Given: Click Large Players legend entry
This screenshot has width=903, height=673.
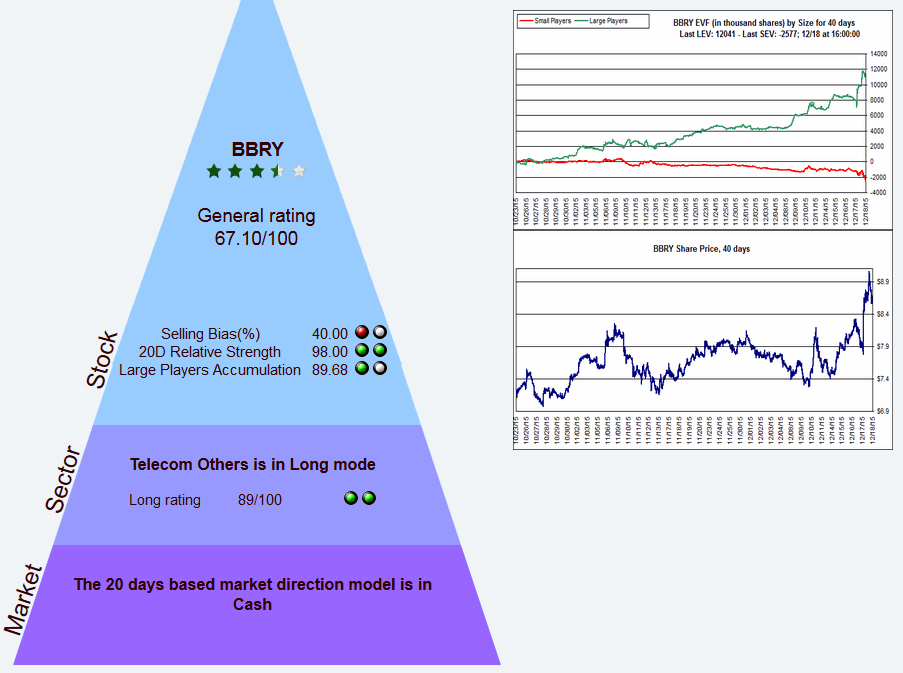Looking at the screenshot, I should point(601,21).
